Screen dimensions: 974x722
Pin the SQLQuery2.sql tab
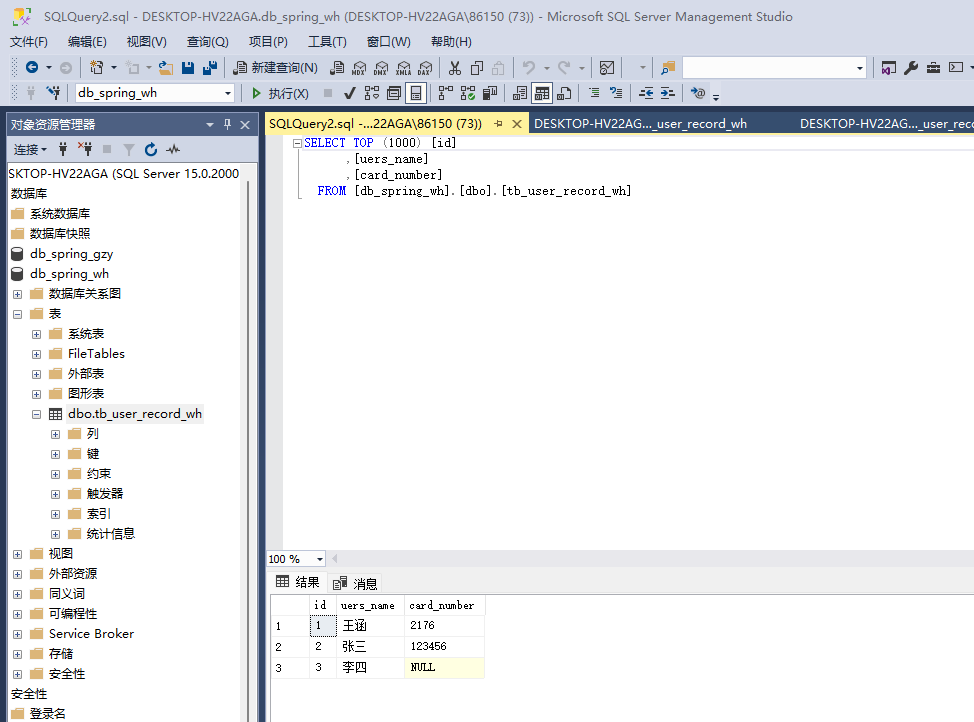pyautogui.click(x=498, y=124)
